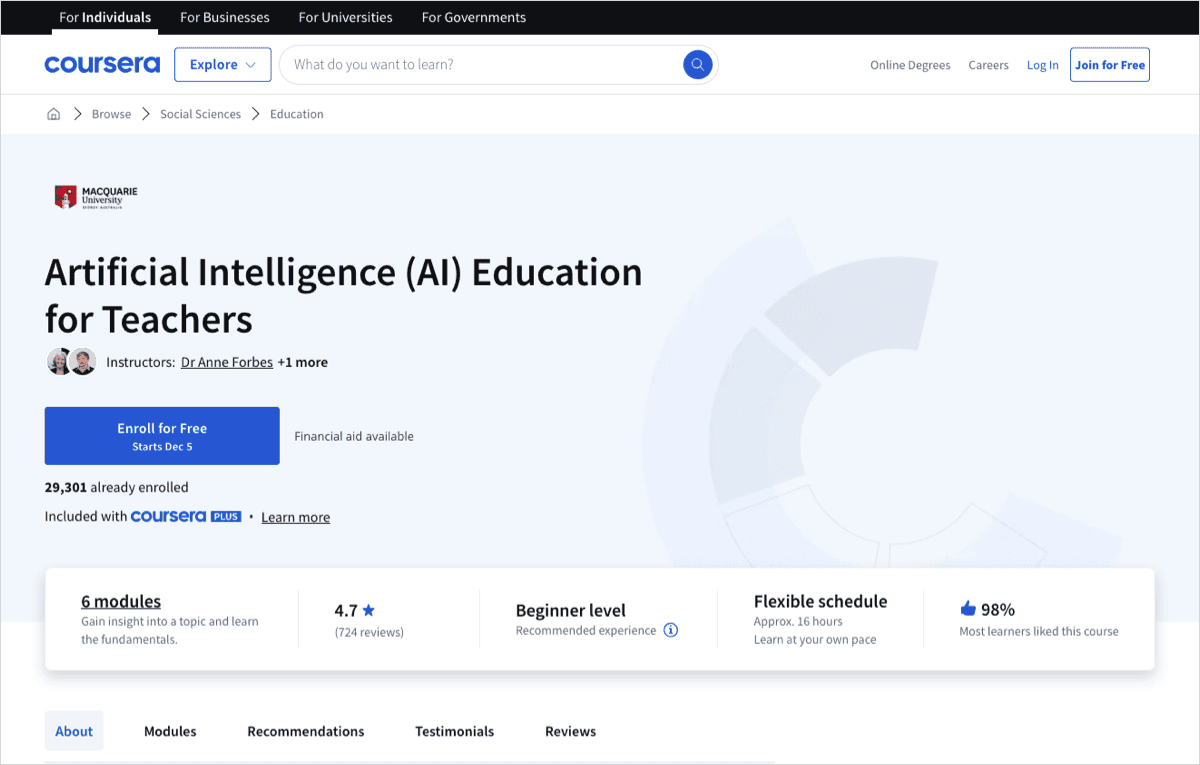The width and height of the screenshot is (1200, 765).
Task: Switch to the Modules tab
Action: tap(170, 731)
